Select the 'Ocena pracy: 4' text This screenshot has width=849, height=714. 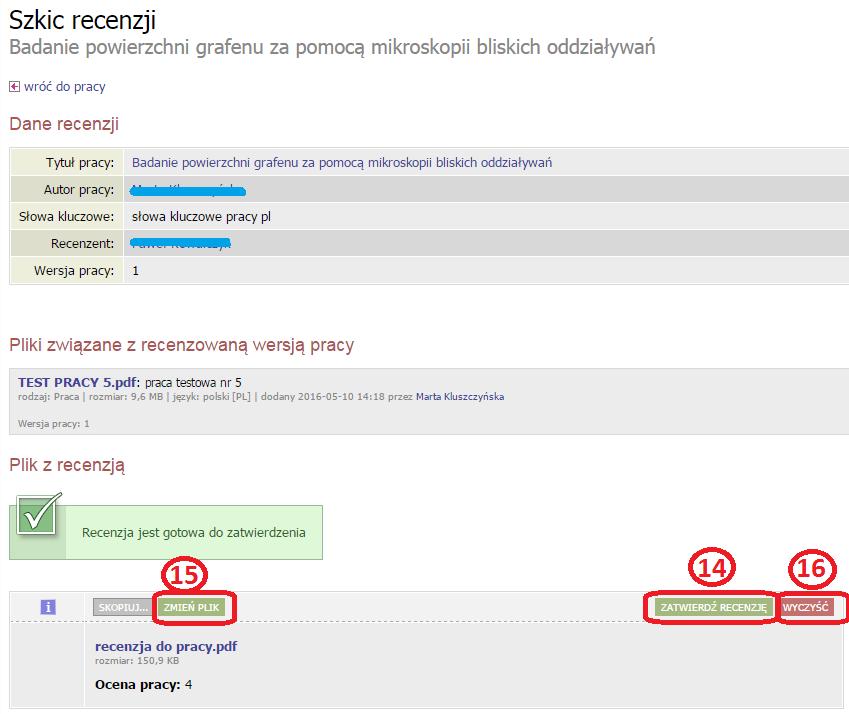143,684
